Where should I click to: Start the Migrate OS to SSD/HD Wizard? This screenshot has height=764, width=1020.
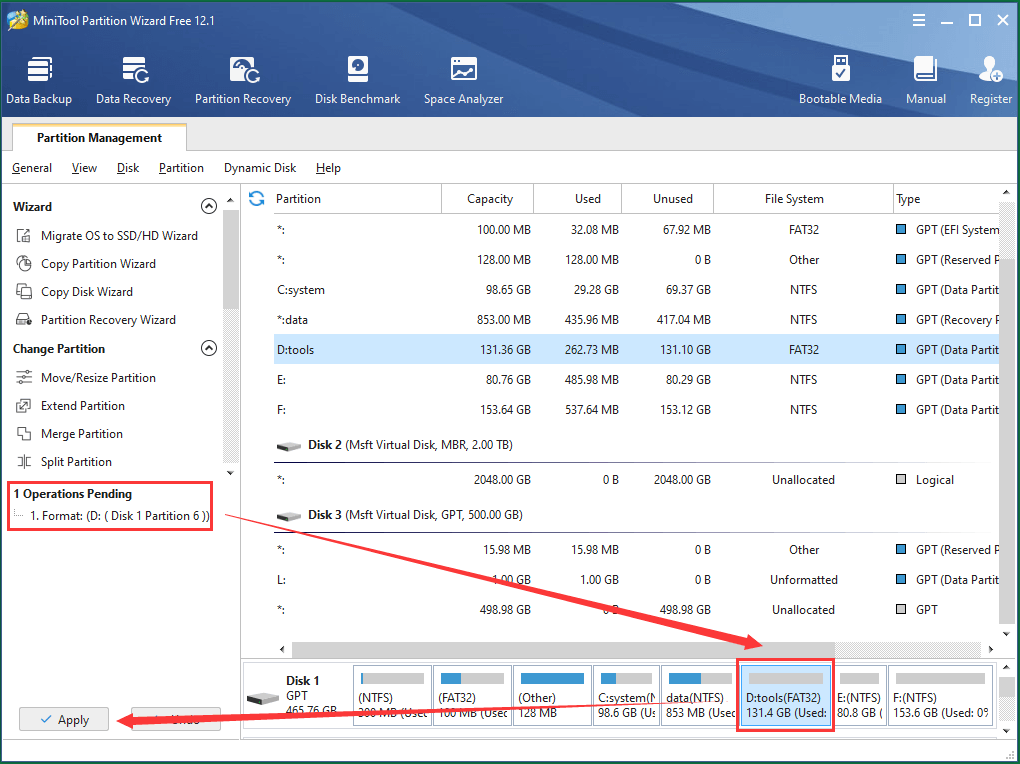pos(96,235)
